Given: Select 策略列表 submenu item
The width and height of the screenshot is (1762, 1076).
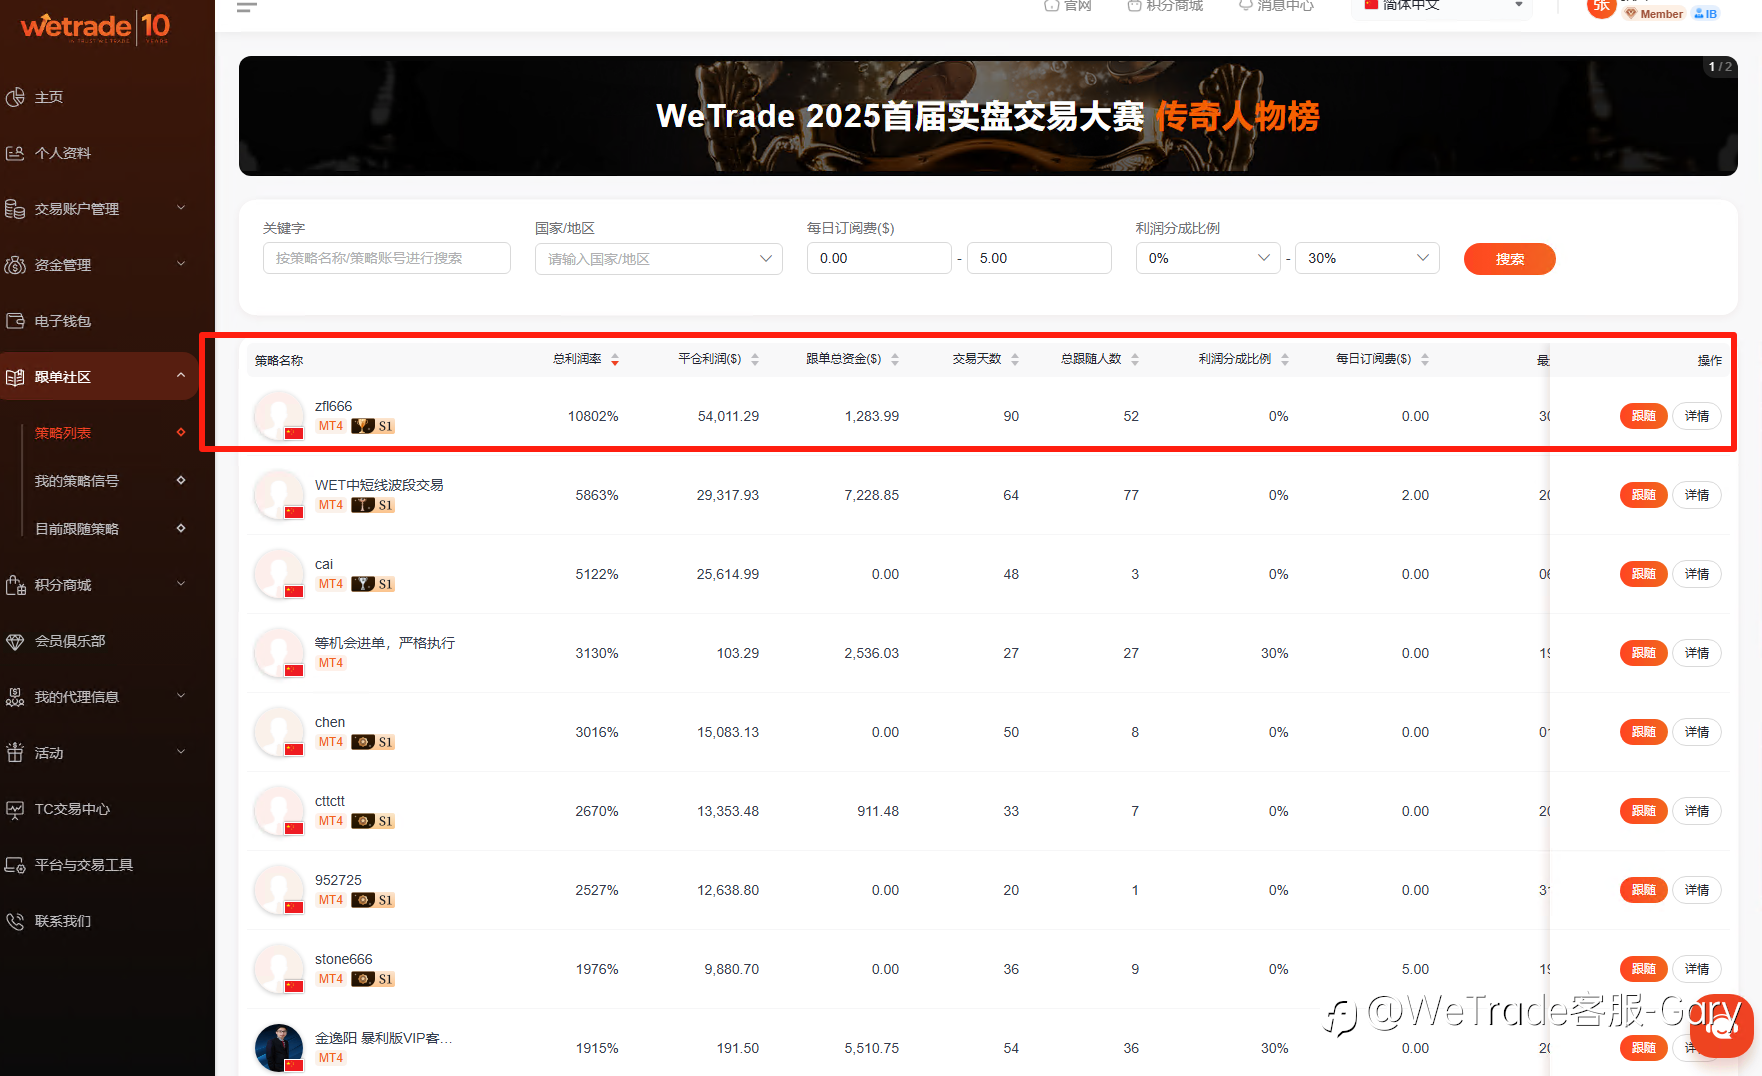Looking at the screenshot, I should tap(63, 433).
